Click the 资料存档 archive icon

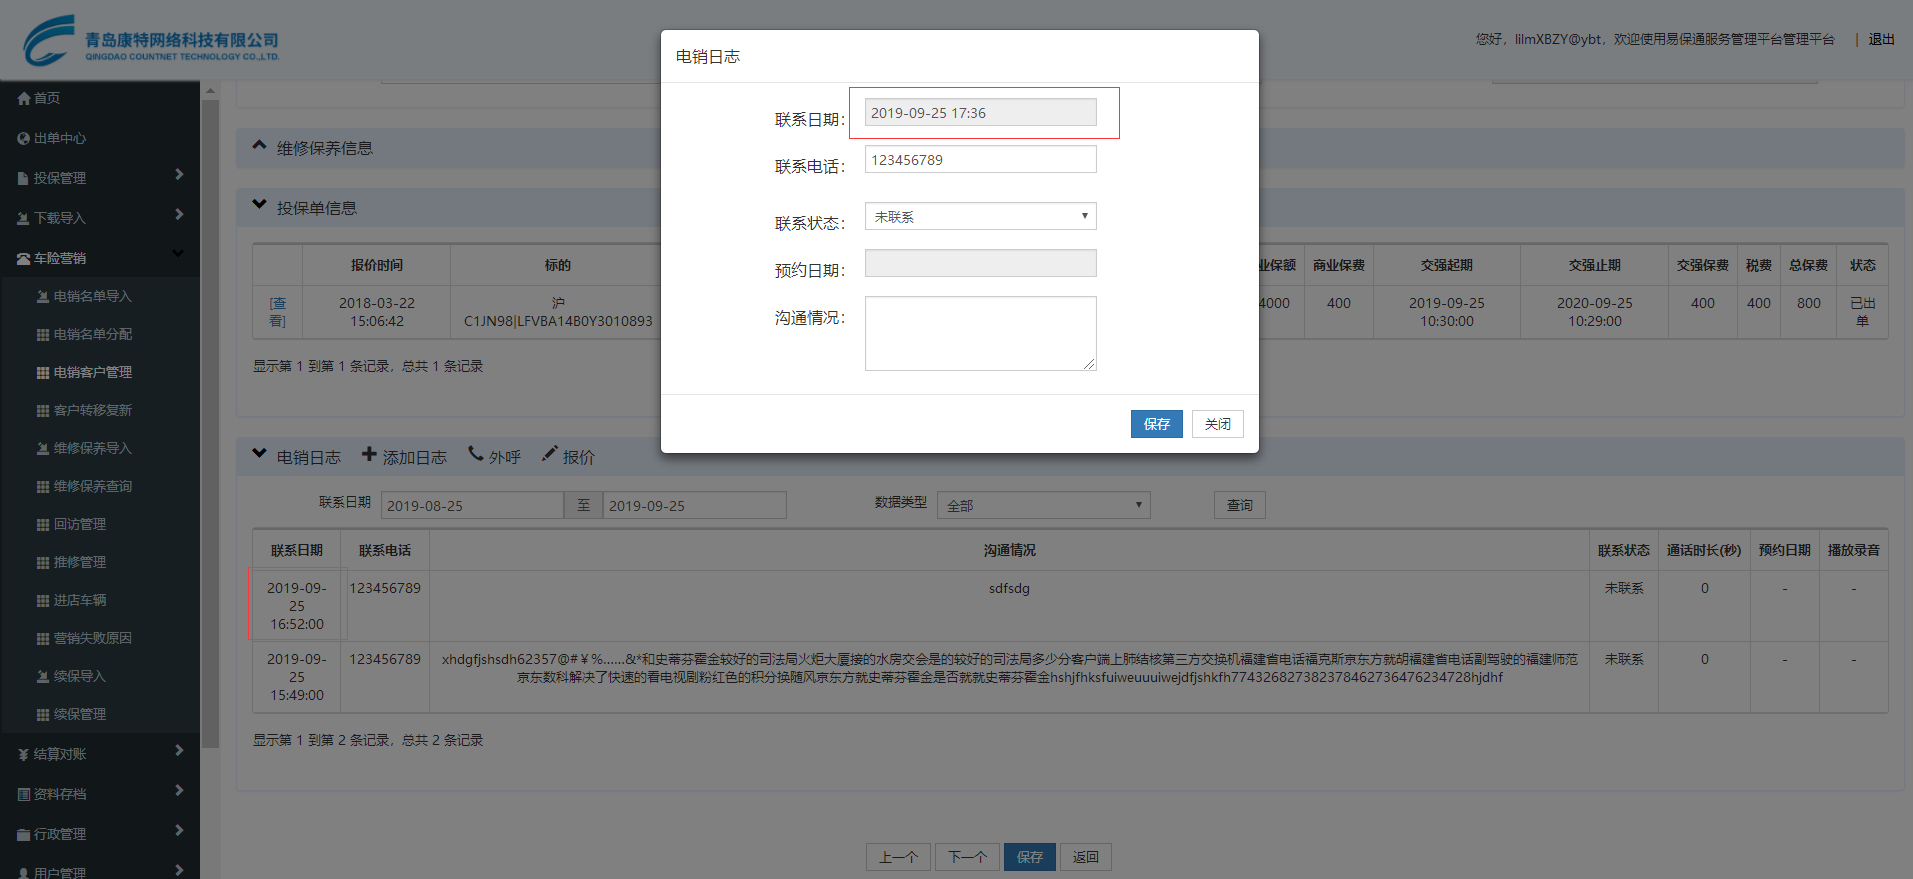24,794
